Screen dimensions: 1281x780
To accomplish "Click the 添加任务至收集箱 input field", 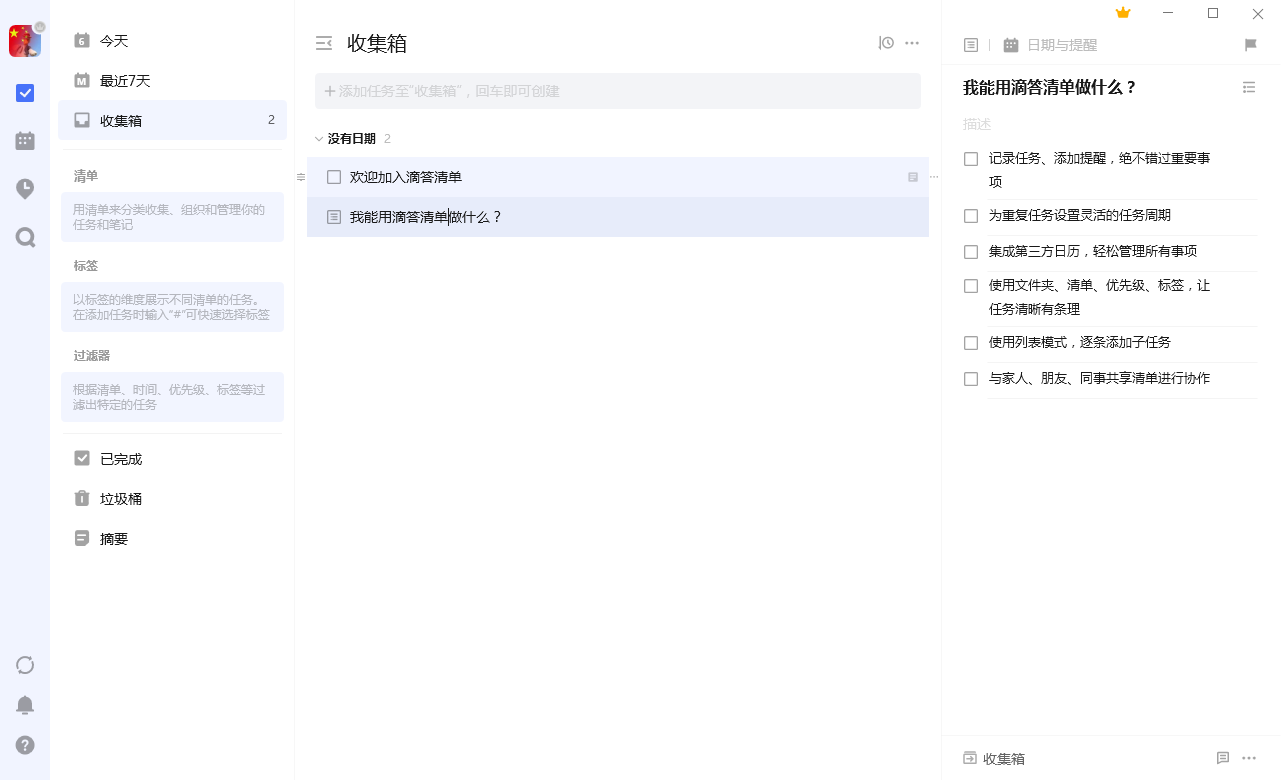I will 617,90.
